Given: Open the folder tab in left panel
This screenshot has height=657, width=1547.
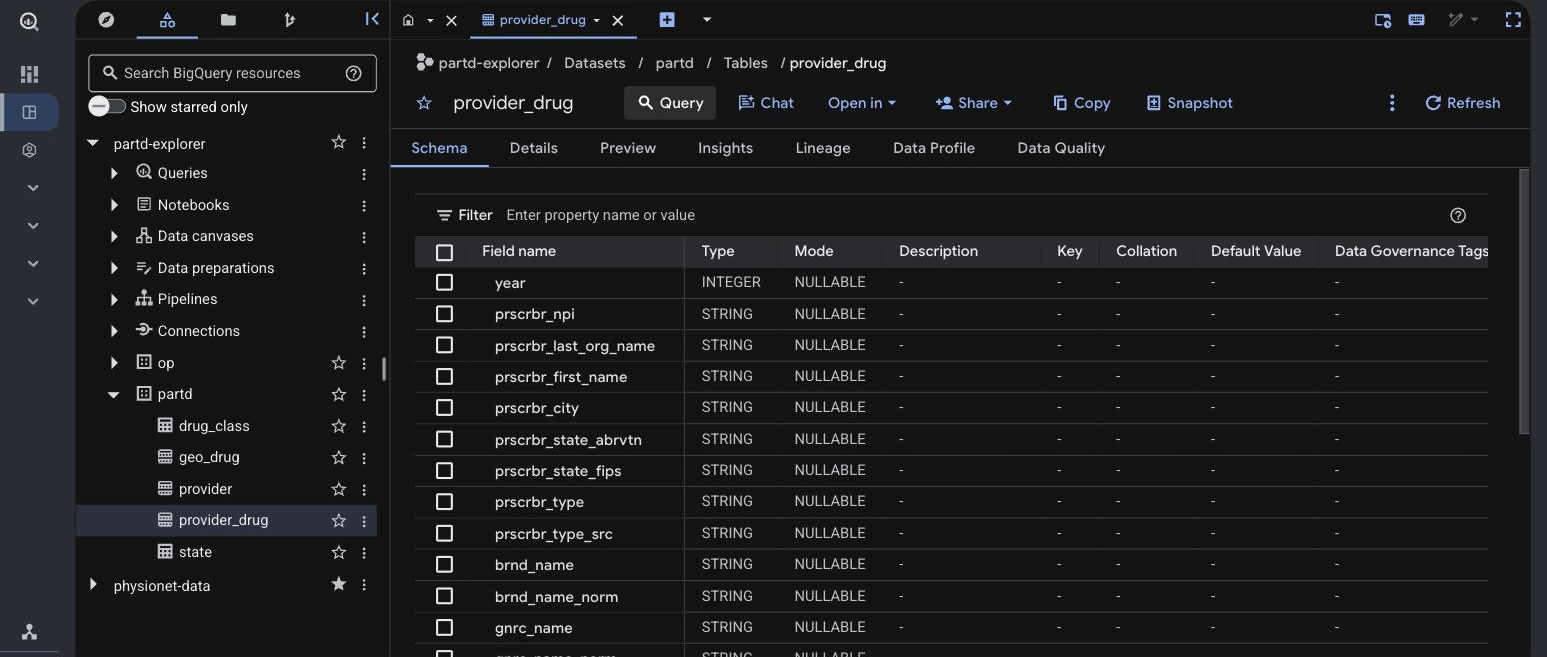Looking at the screenshot, I should 228,19.
